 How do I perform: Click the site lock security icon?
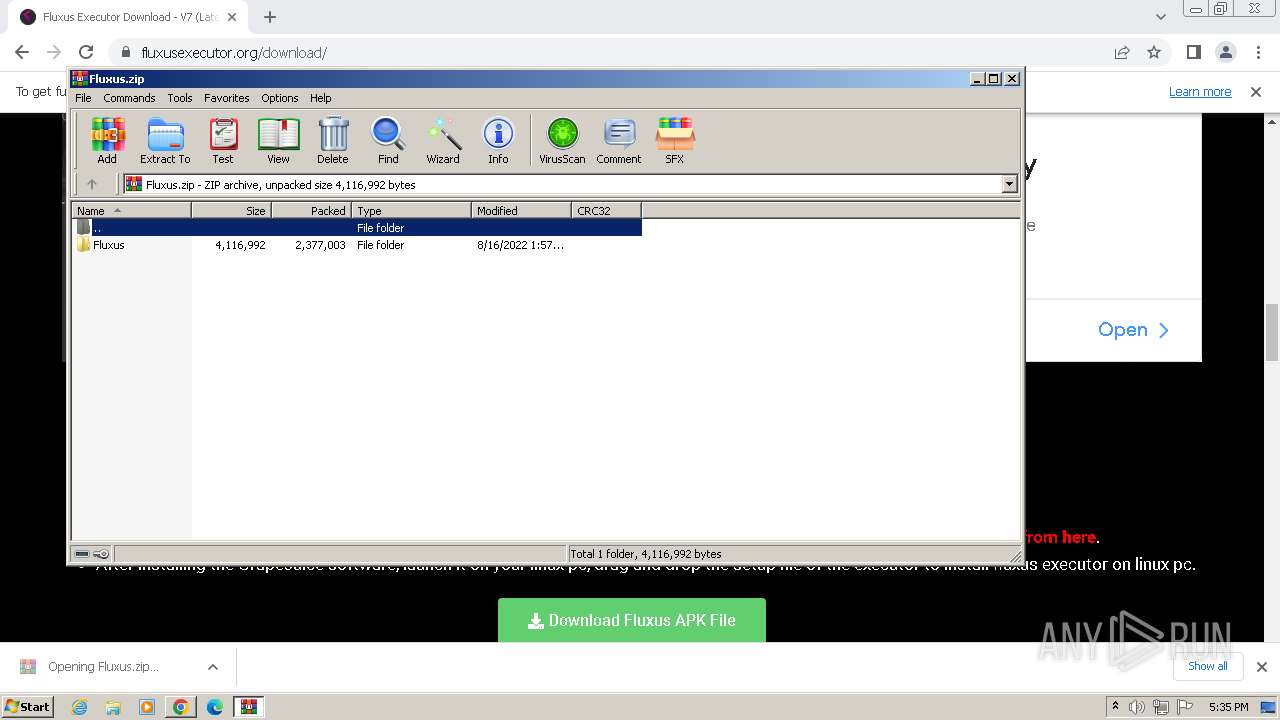(125, 53)
